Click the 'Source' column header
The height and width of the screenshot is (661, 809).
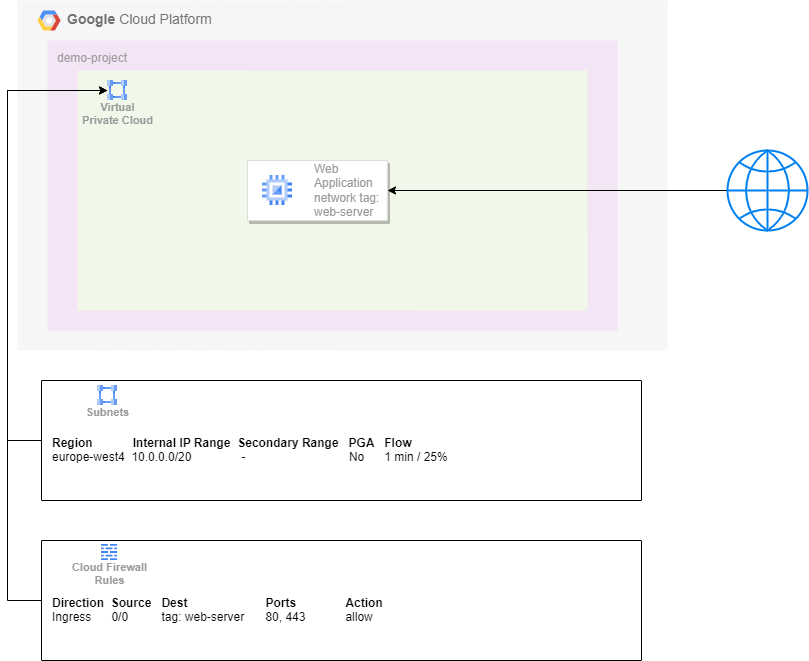(x=132, y=603)
